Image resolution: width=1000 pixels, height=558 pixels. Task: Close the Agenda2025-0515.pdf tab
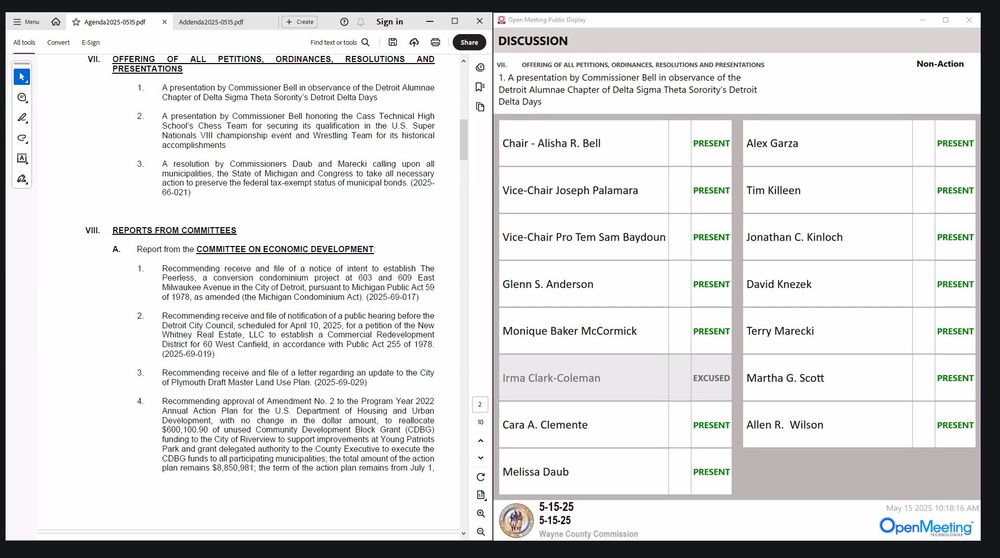click(164, 22)
